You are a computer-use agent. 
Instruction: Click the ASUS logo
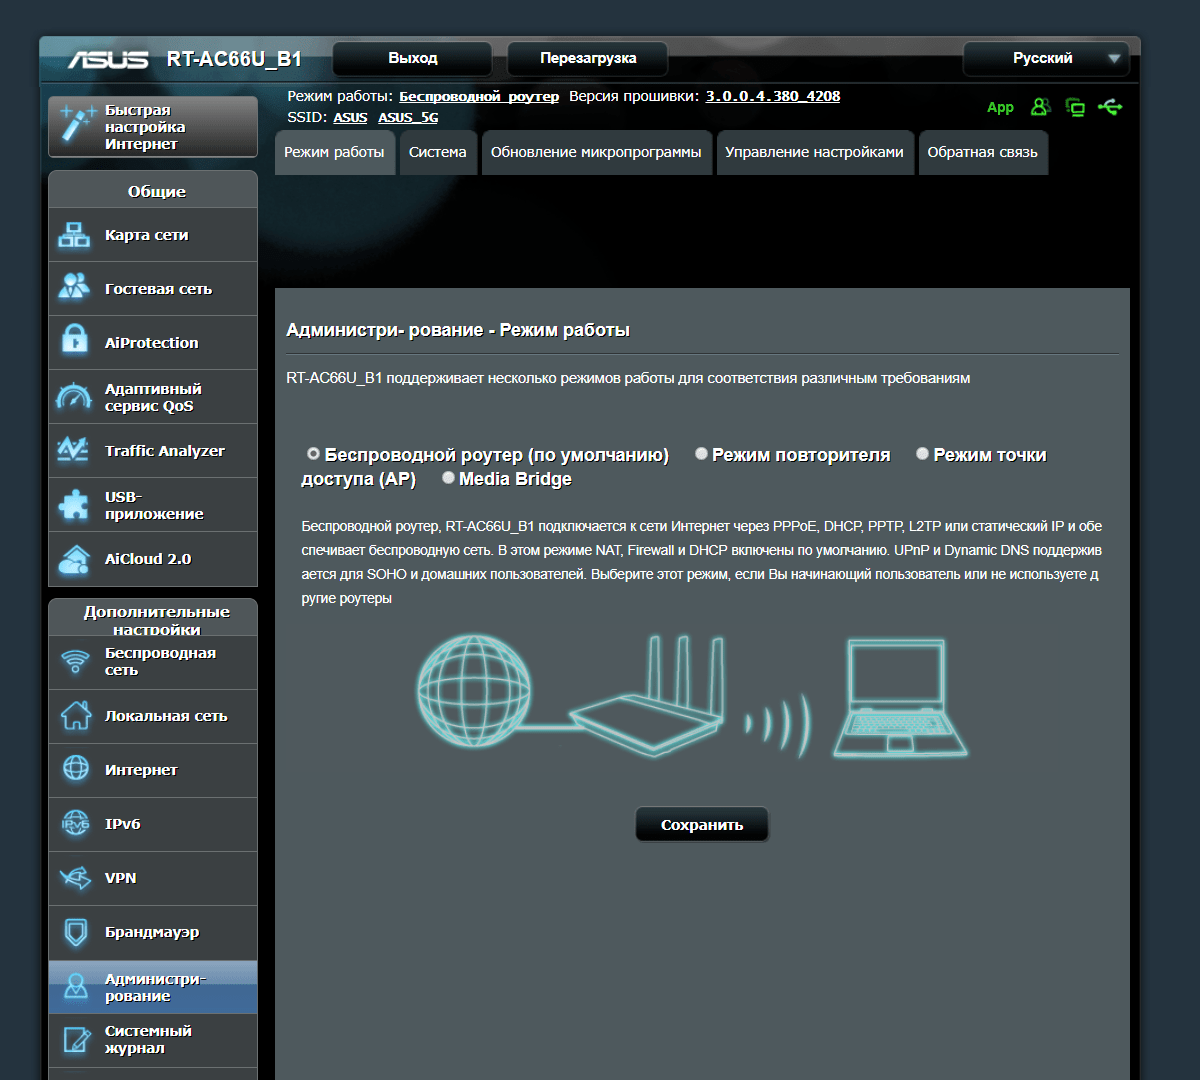coord(108,59)
